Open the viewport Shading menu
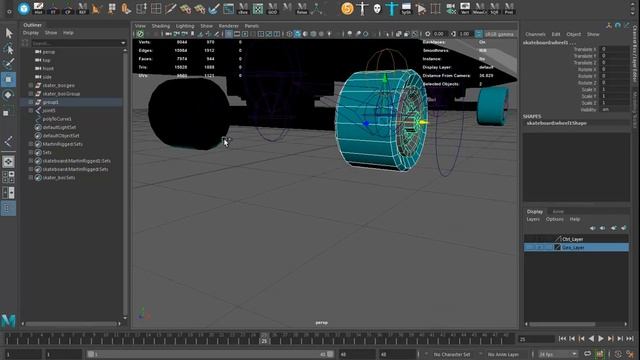 coord(160,26)
